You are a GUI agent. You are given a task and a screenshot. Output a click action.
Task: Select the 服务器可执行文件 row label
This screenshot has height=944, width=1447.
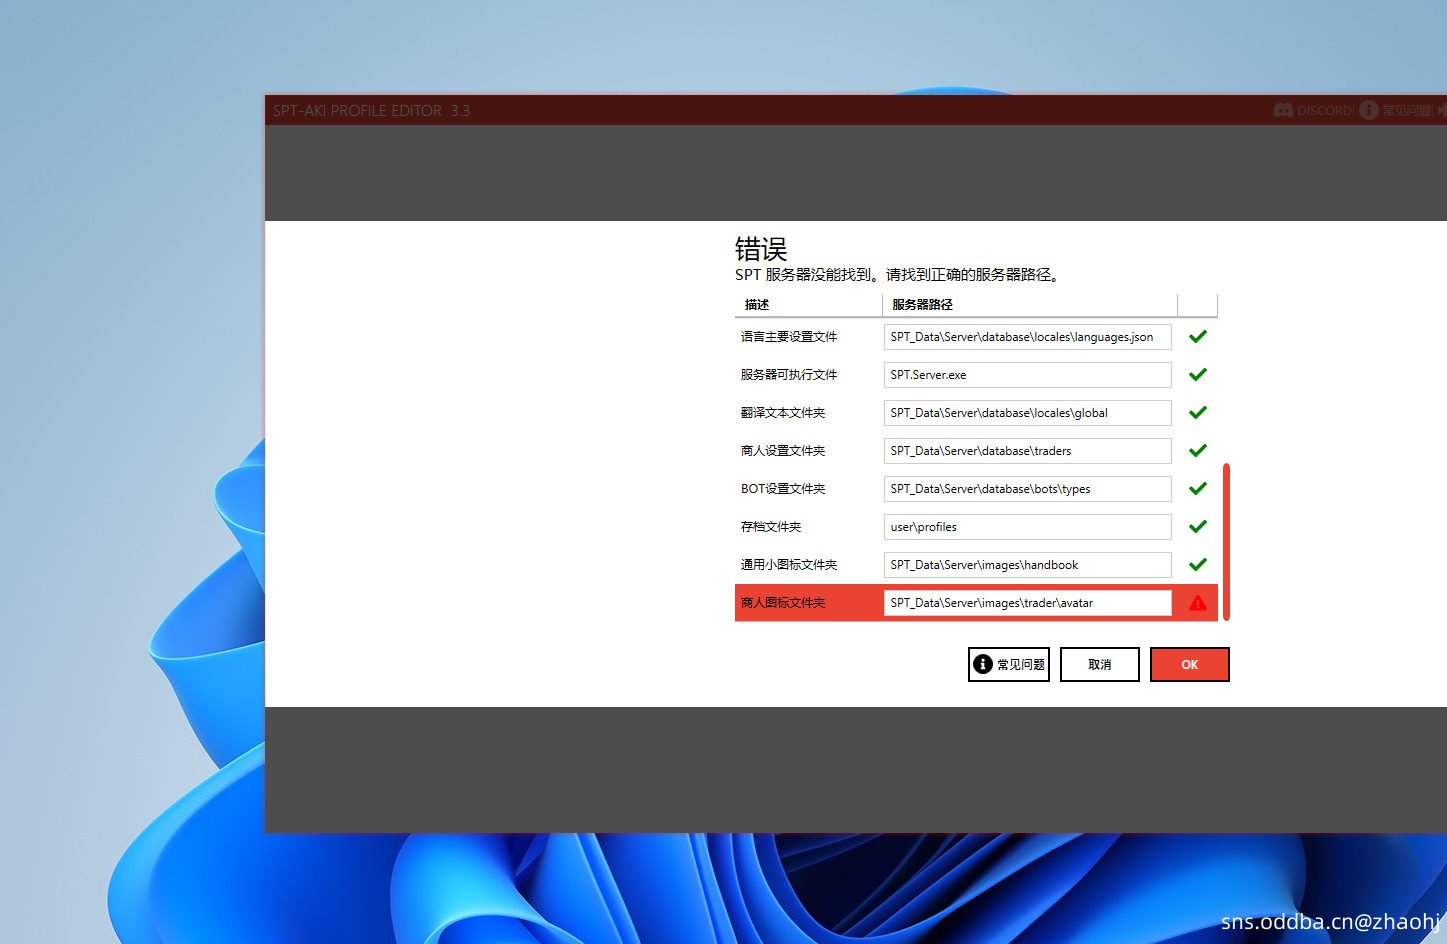[x=789, y=375]
